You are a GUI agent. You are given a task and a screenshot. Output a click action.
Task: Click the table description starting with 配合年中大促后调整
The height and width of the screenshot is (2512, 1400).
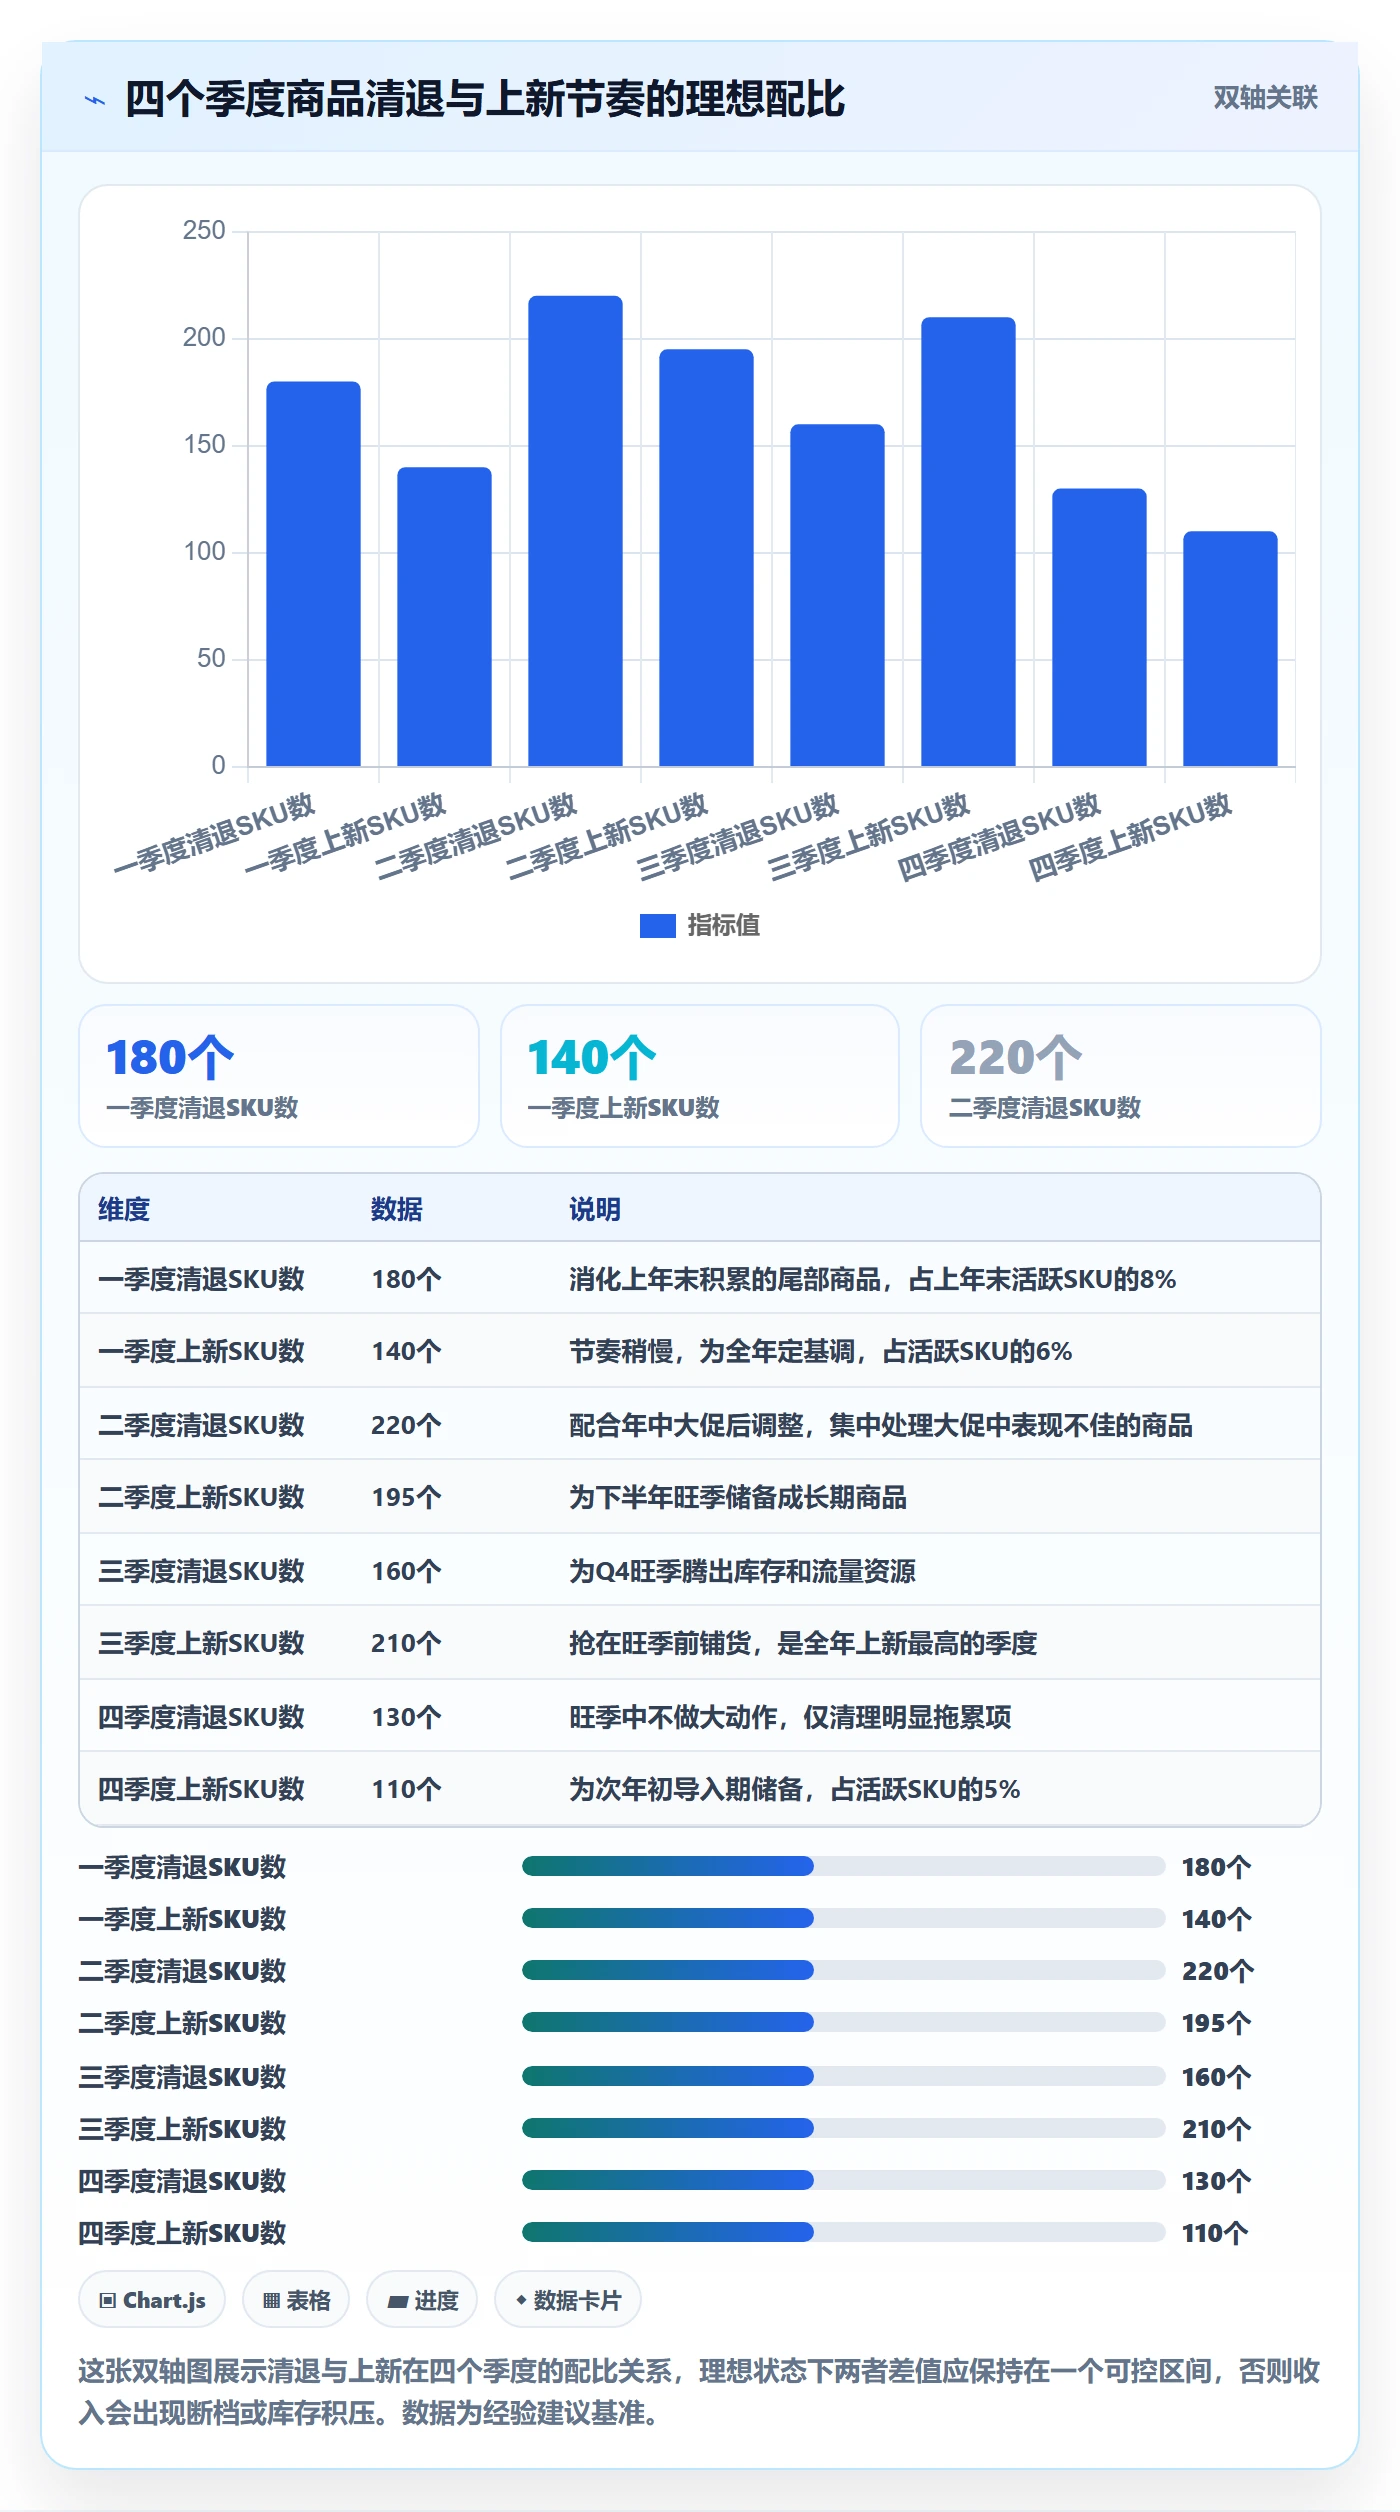pos(881,1425)
